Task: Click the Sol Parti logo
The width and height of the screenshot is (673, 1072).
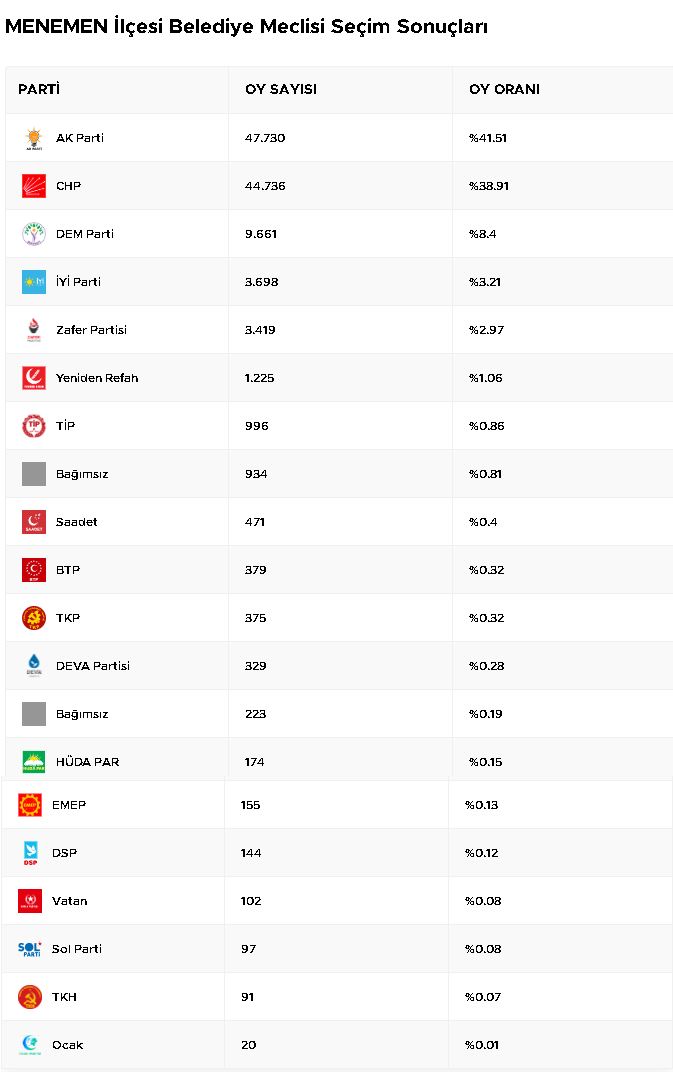Action: click(30, 949)
